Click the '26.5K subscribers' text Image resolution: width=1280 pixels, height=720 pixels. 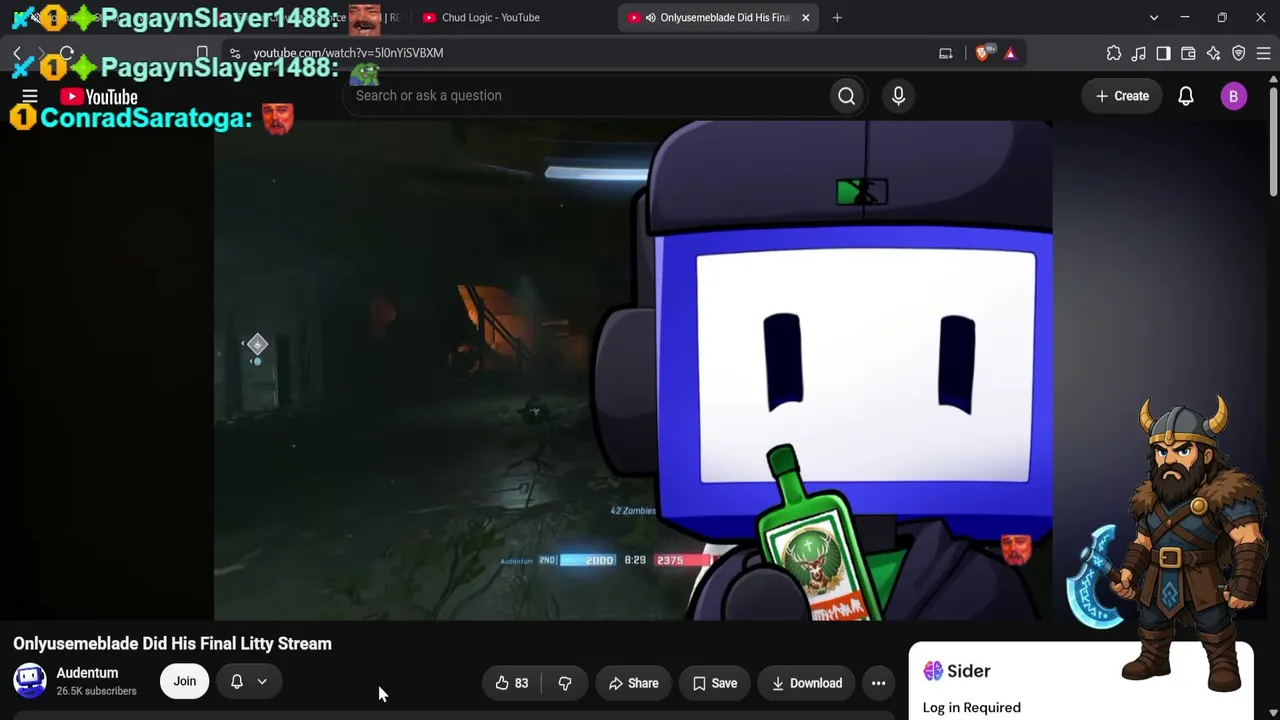point(96,691)
